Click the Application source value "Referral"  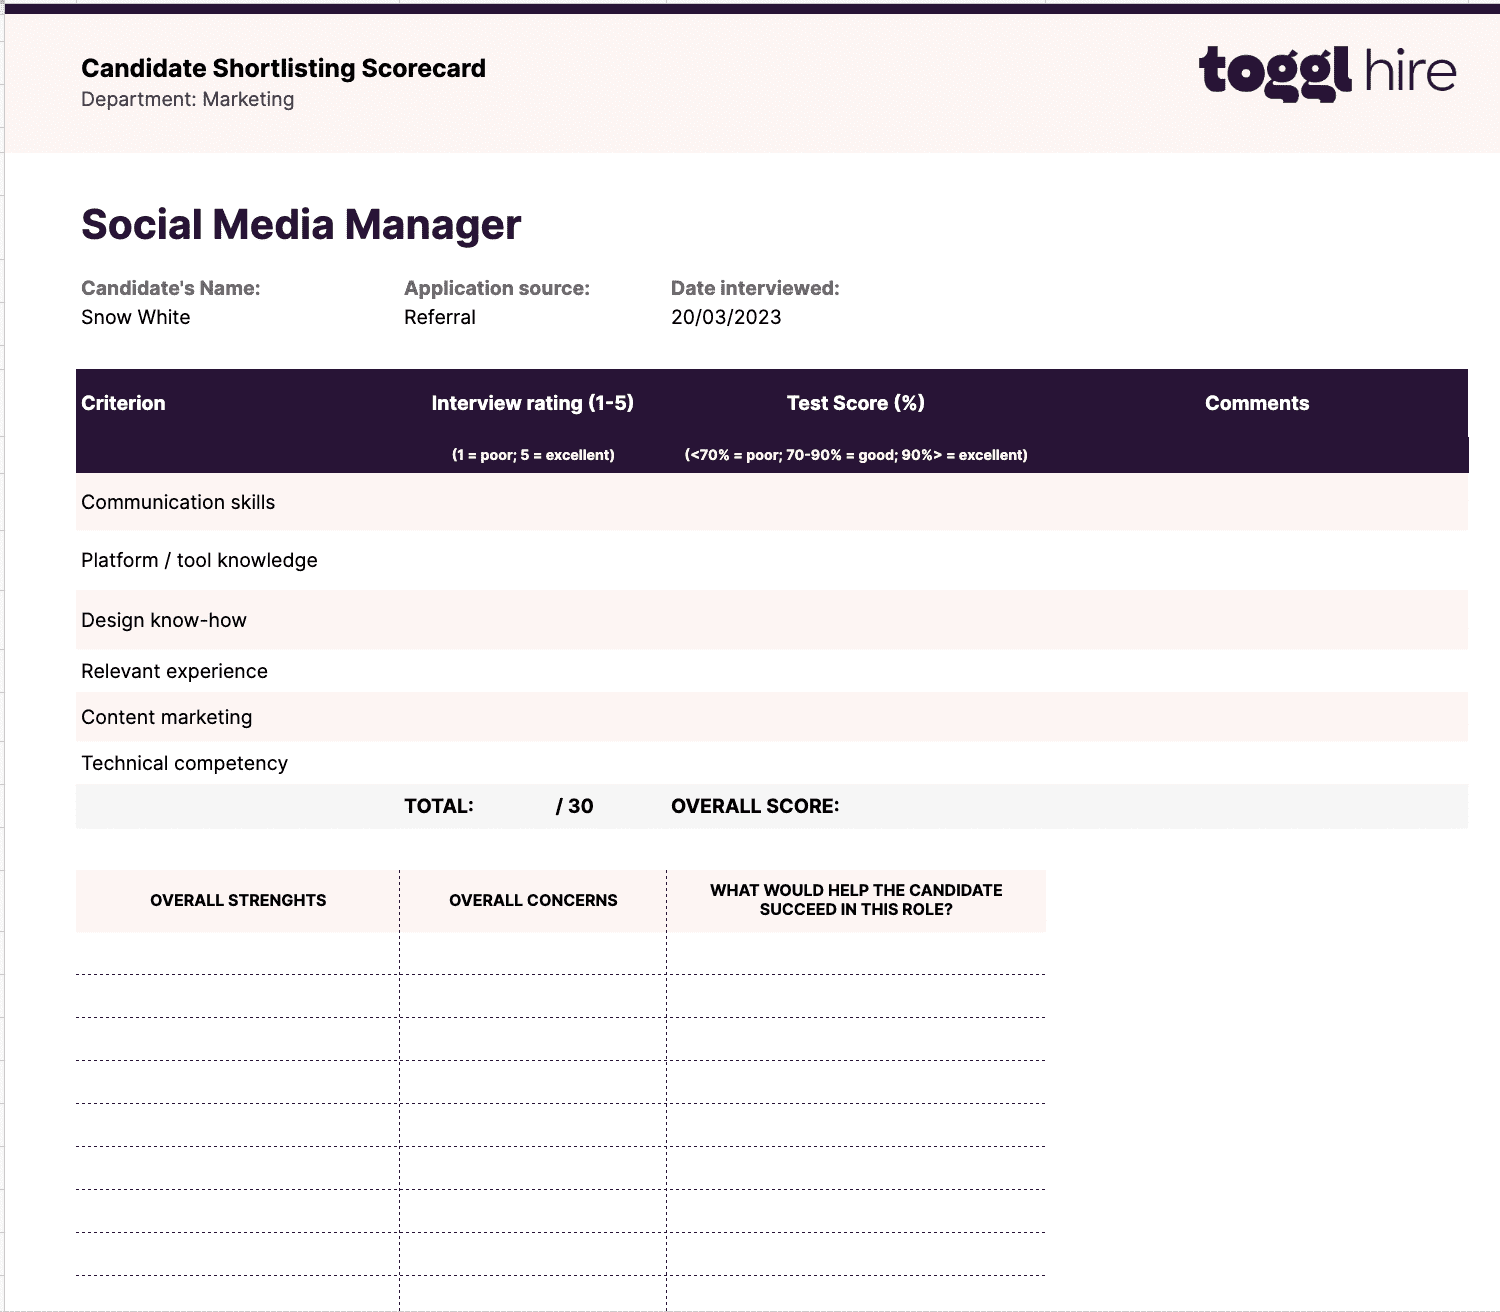(x=439, y=317)
